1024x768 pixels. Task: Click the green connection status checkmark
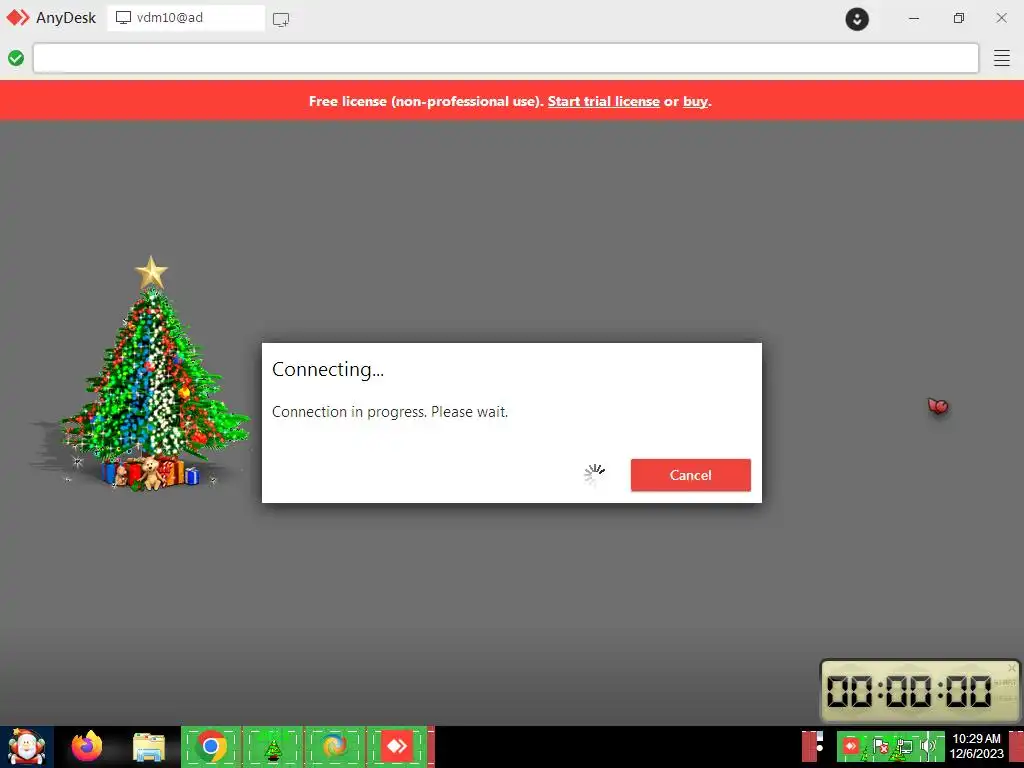(16, 58)
